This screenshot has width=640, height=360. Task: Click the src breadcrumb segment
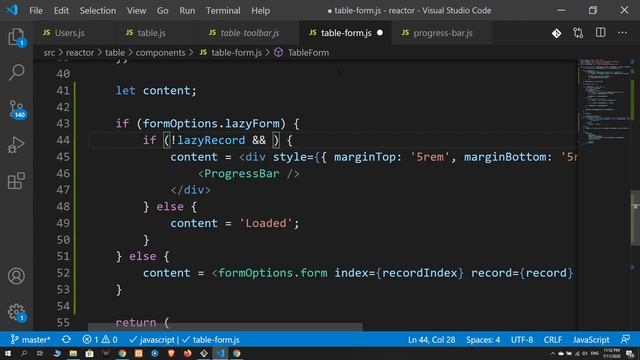pyautogui.click(x=49, y=53)
